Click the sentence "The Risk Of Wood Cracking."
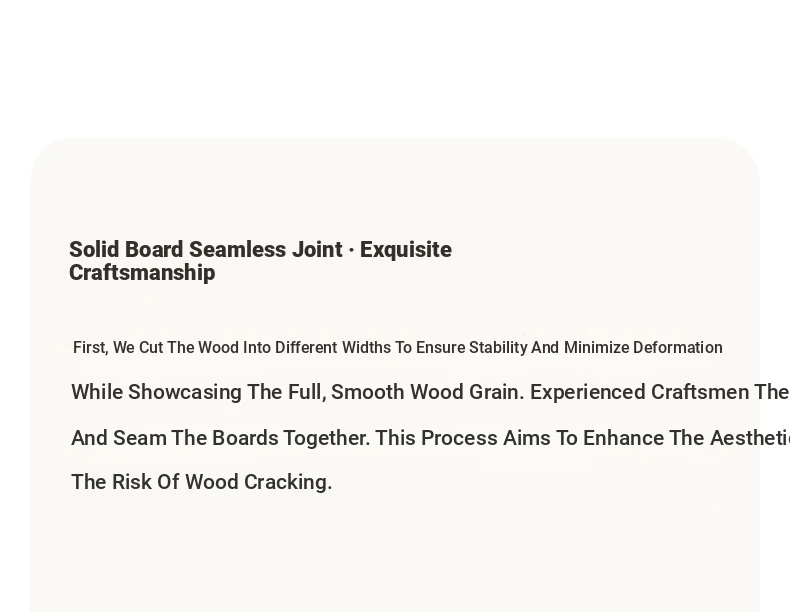This screenshot has width=790, height=612. (202, 482)
